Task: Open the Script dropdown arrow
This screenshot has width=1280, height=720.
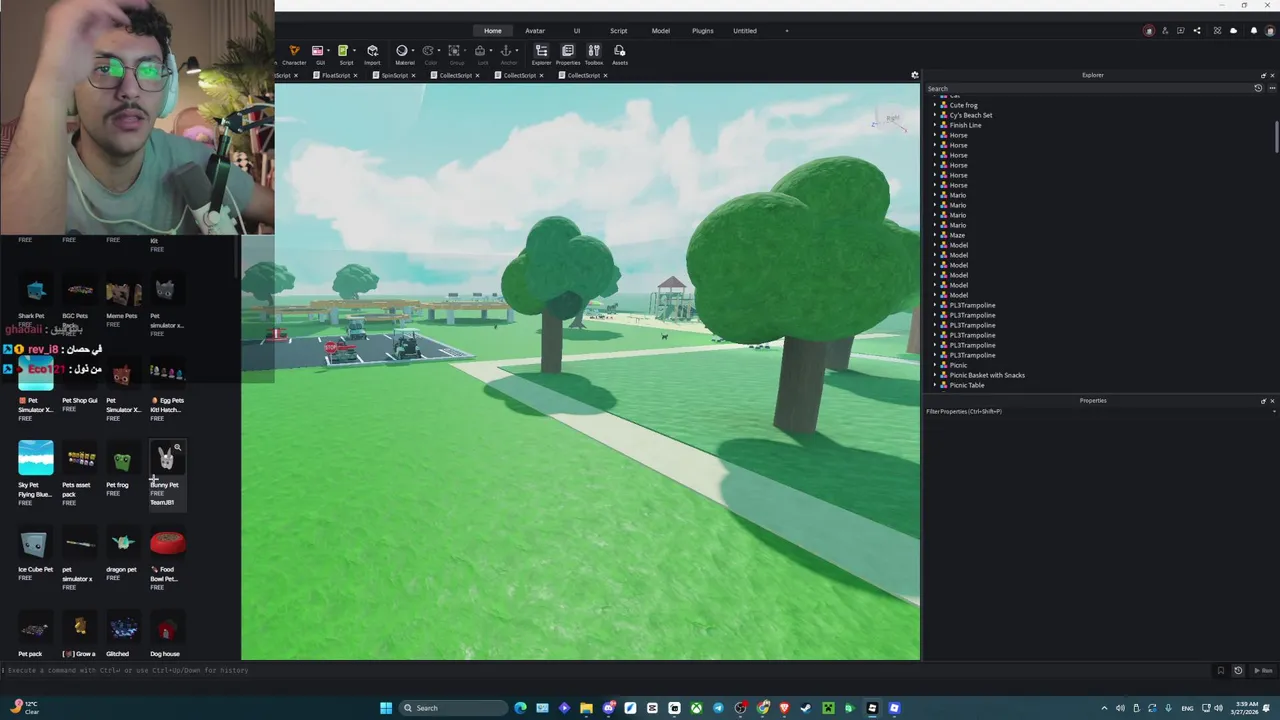Action: 353,50
